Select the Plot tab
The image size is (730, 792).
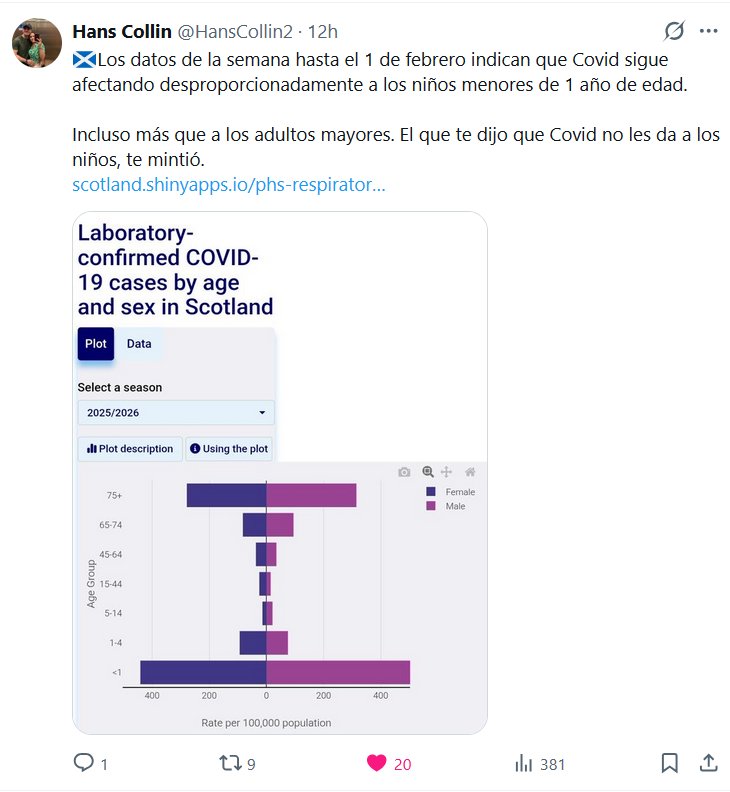(96, 344)
